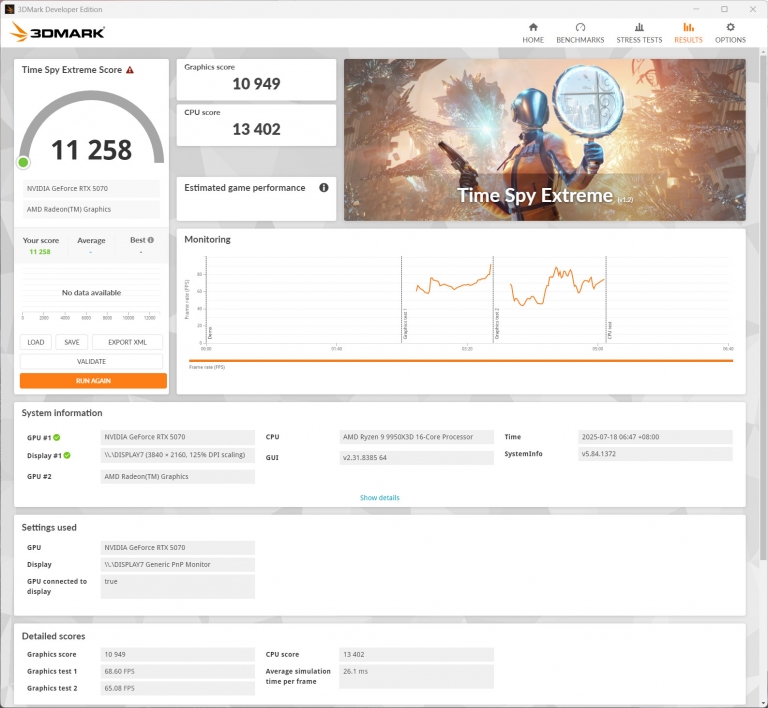
Task: Click the GPU connected to display true field
Action: click(177, 586)
